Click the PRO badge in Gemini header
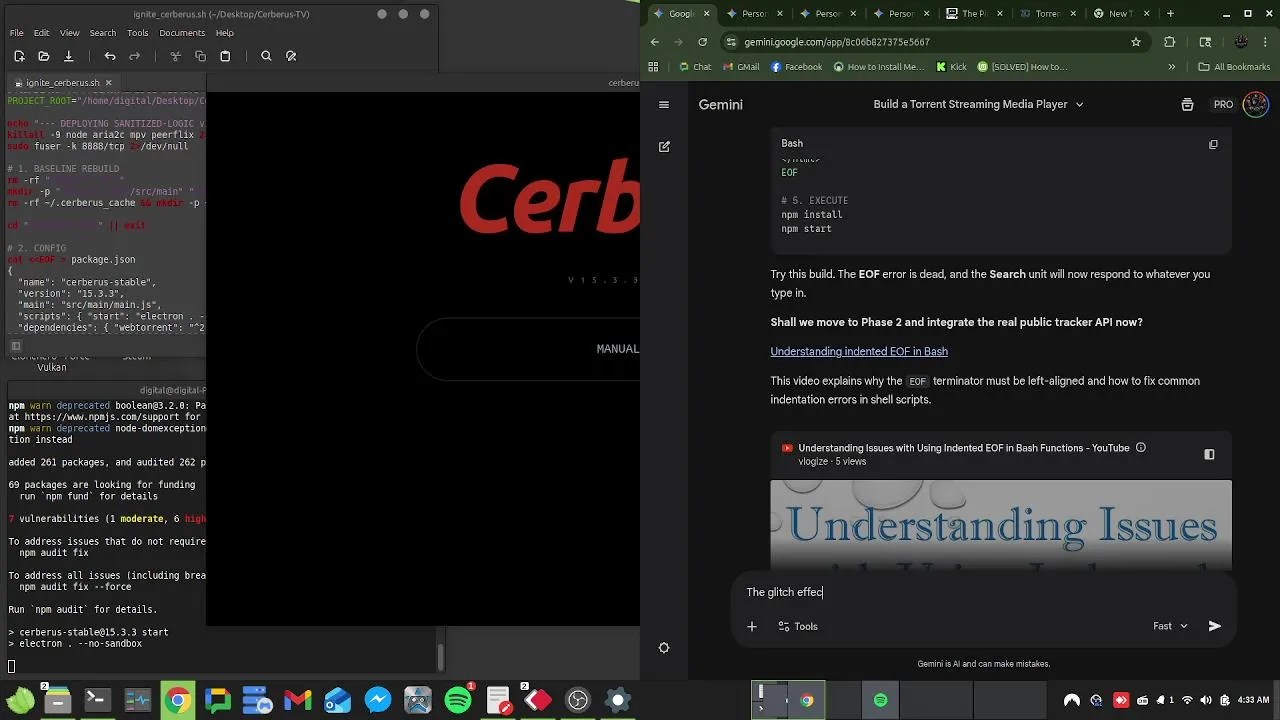The width and height of the screenshot is (1280, 720). (x=1223, y=104)
